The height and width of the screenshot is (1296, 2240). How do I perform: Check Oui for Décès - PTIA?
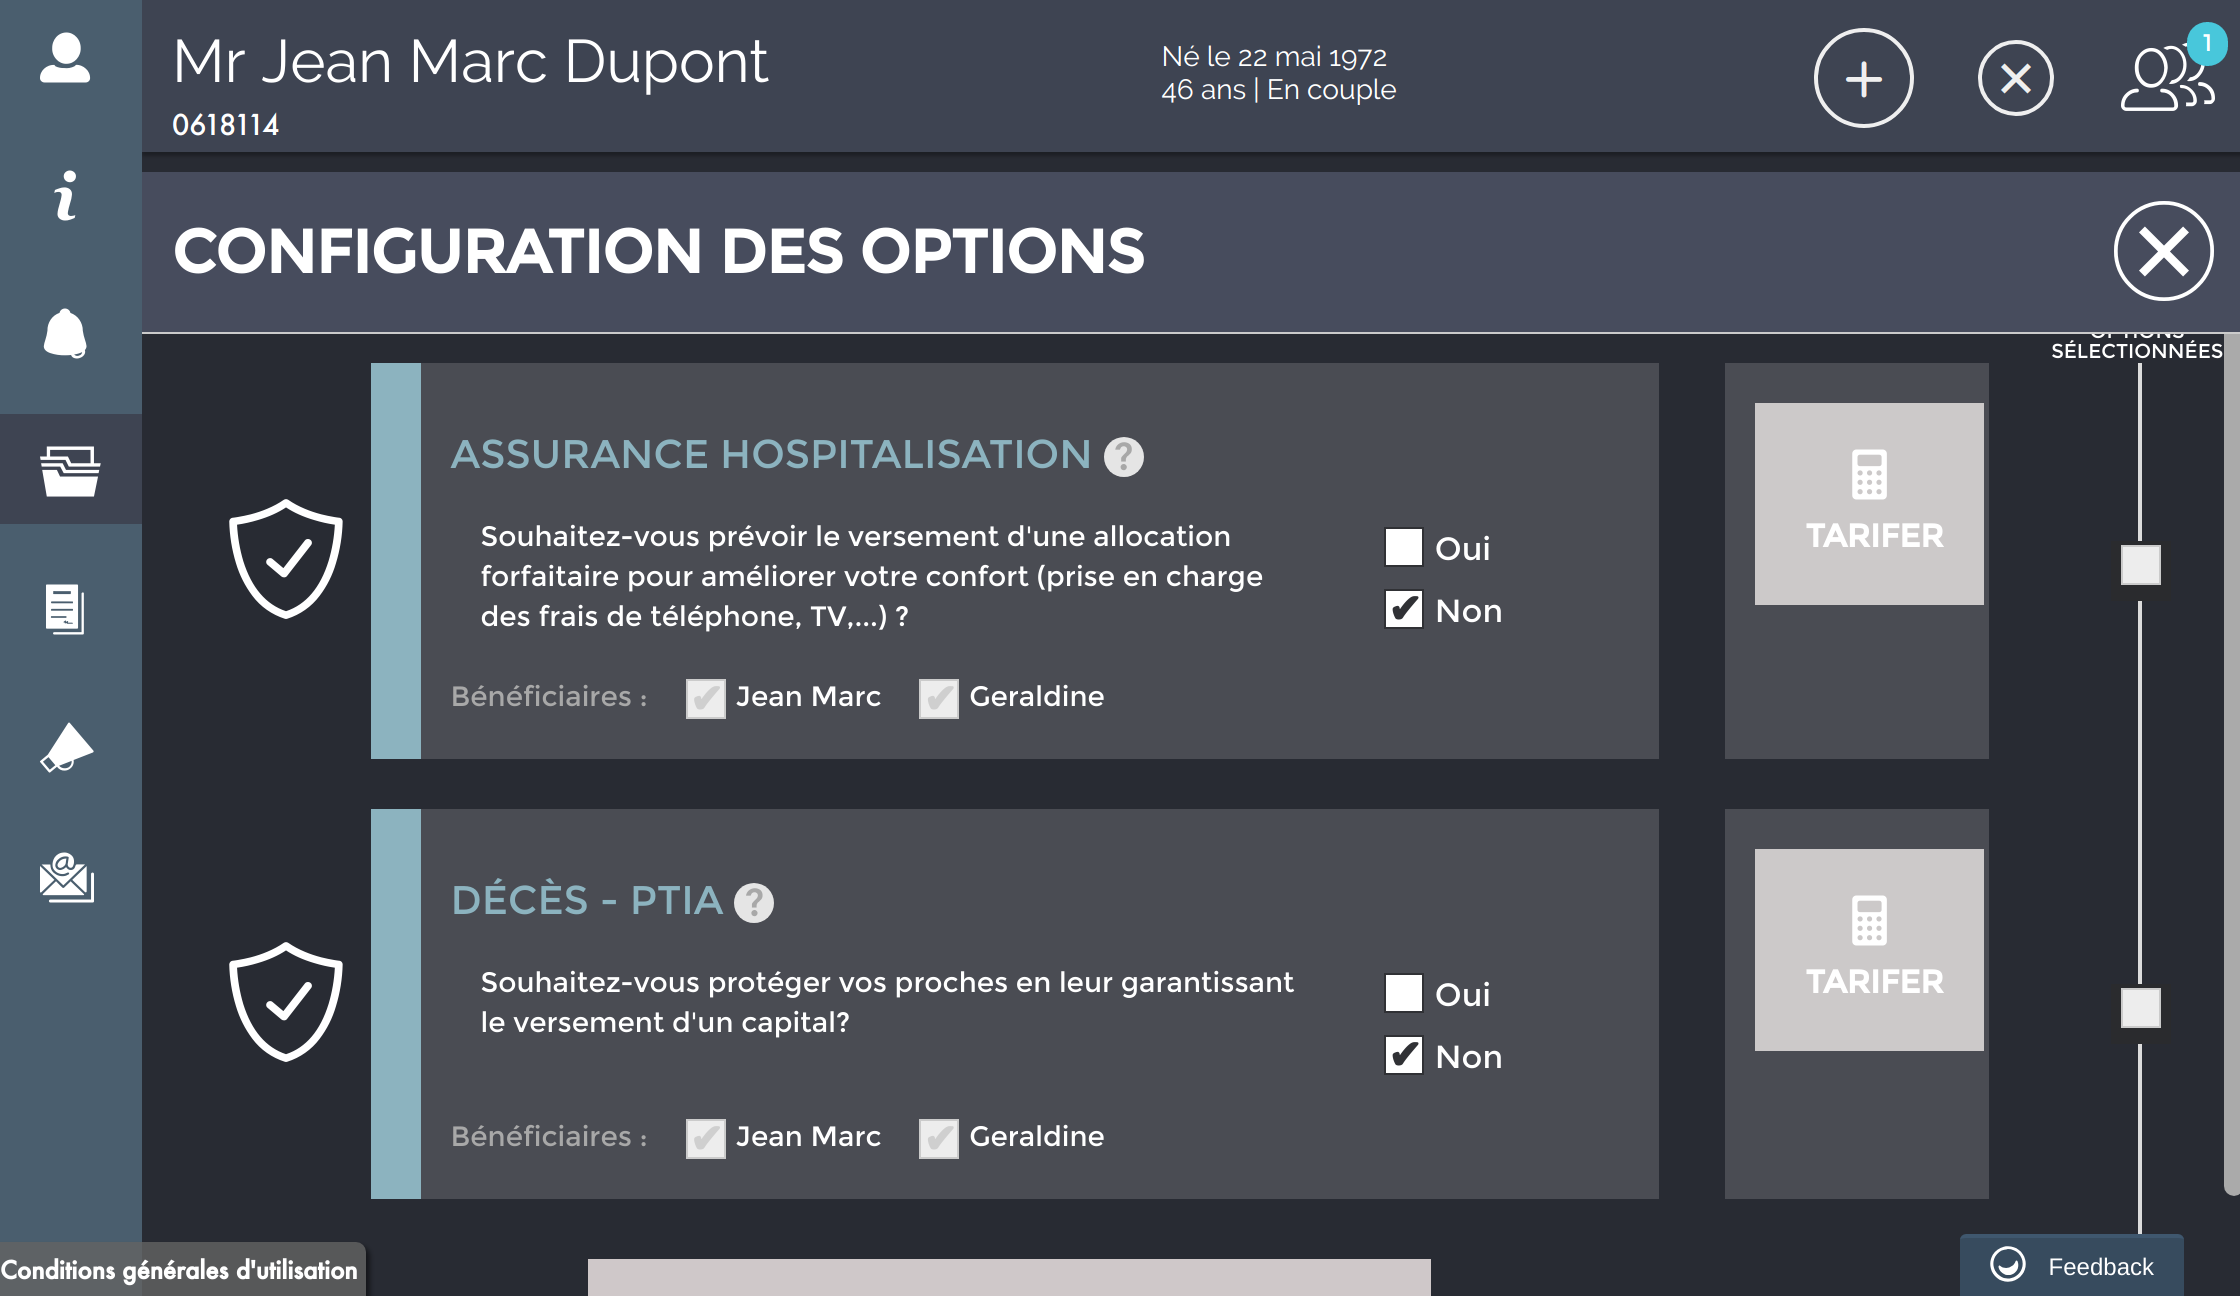(1404, 993)
